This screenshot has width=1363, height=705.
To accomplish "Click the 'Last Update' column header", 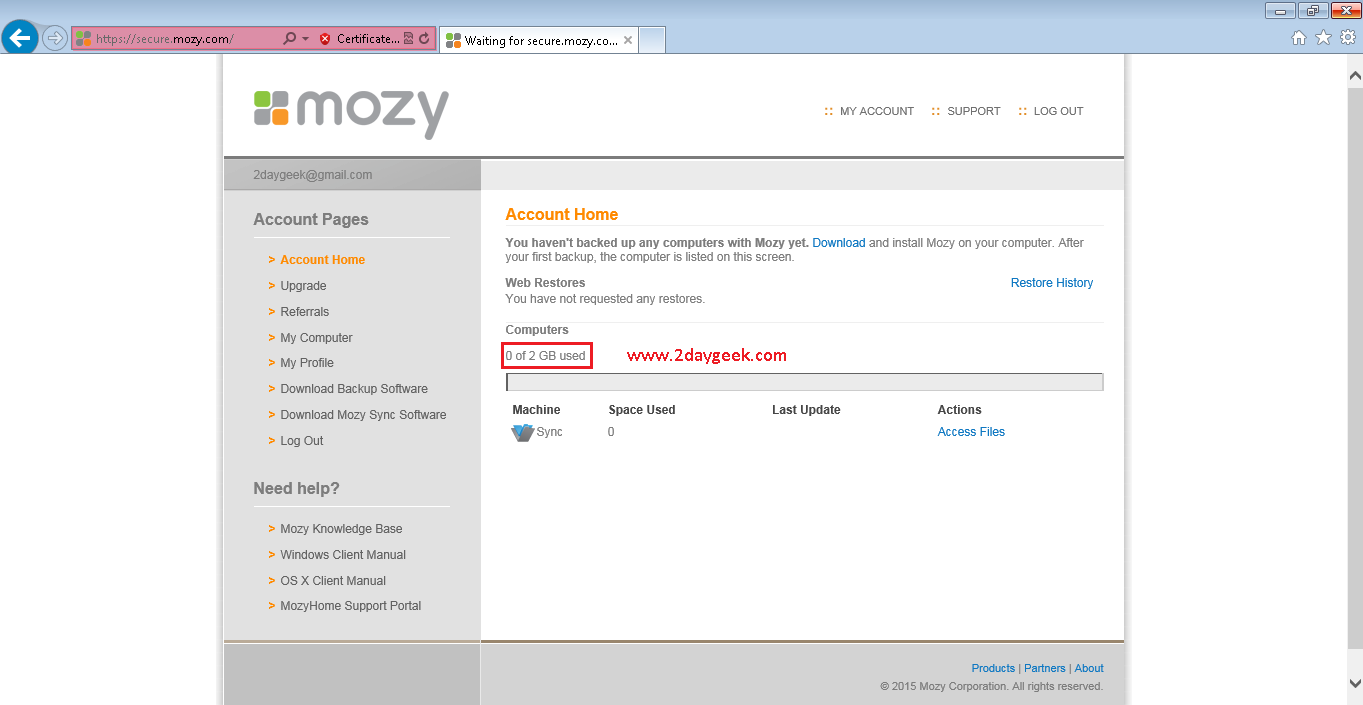I will [x=806, y=410].
